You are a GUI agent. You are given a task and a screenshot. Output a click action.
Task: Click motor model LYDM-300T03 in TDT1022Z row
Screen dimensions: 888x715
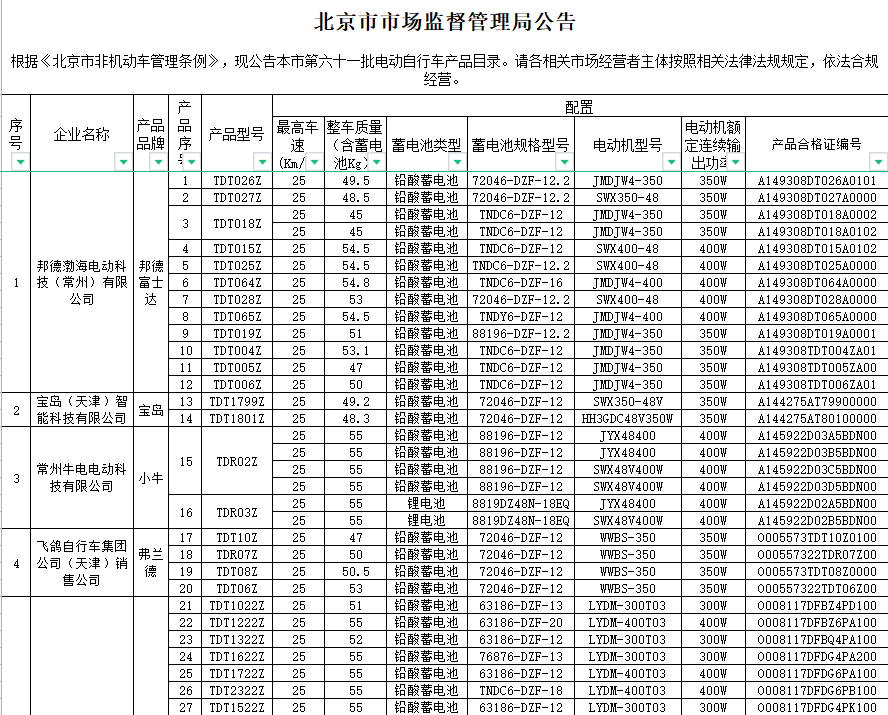(627, 605)
